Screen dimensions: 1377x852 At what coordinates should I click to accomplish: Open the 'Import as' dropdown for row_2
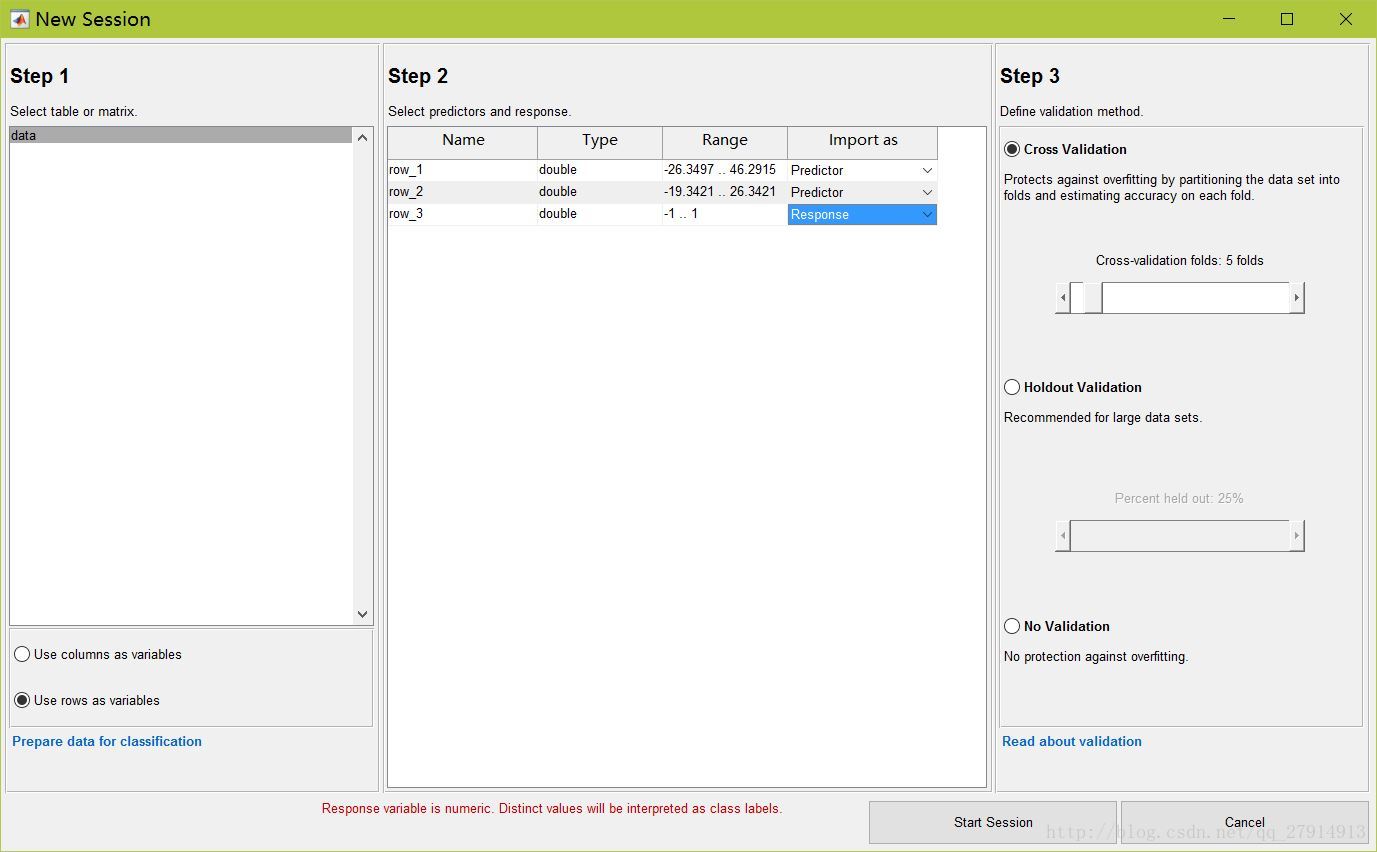click(862, 192)
